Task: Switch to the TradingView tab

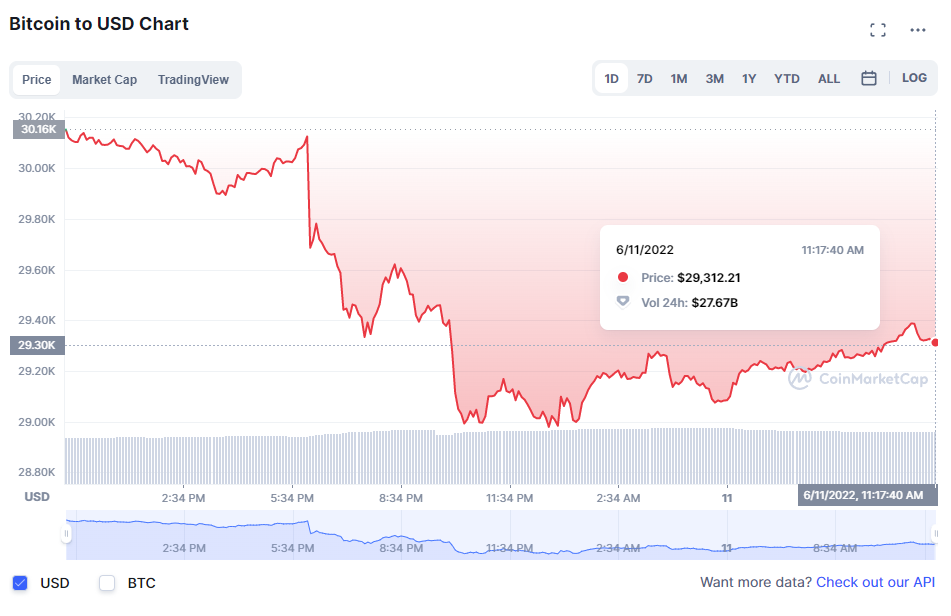Action: coord(193,79)
